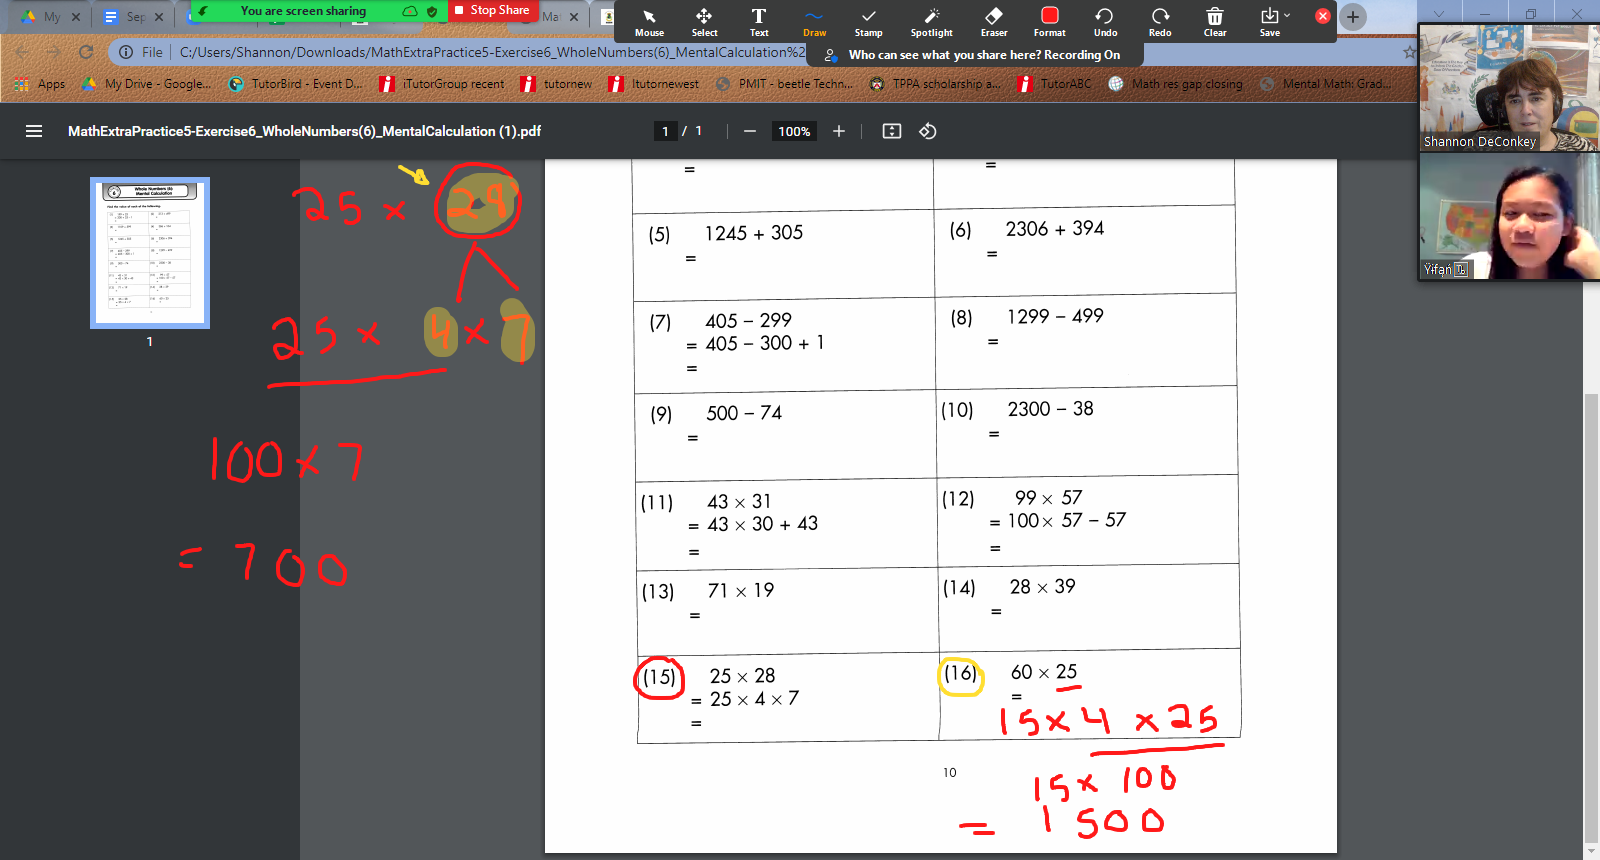
Task: Open the Stamp annotation tool
Action: [x=868, y=21]
